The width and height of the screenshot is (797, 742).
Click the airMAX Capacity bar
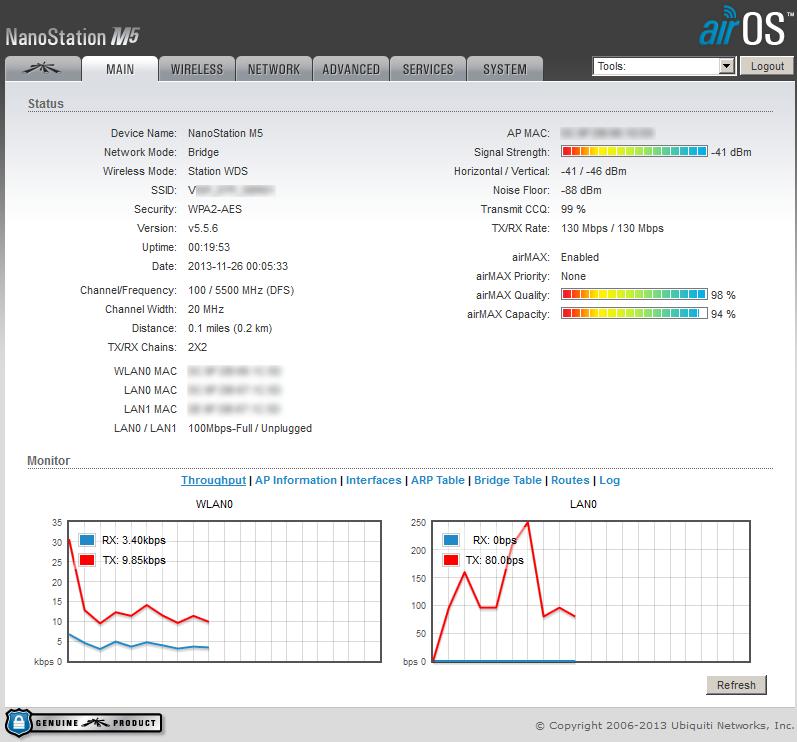(634, 313)
